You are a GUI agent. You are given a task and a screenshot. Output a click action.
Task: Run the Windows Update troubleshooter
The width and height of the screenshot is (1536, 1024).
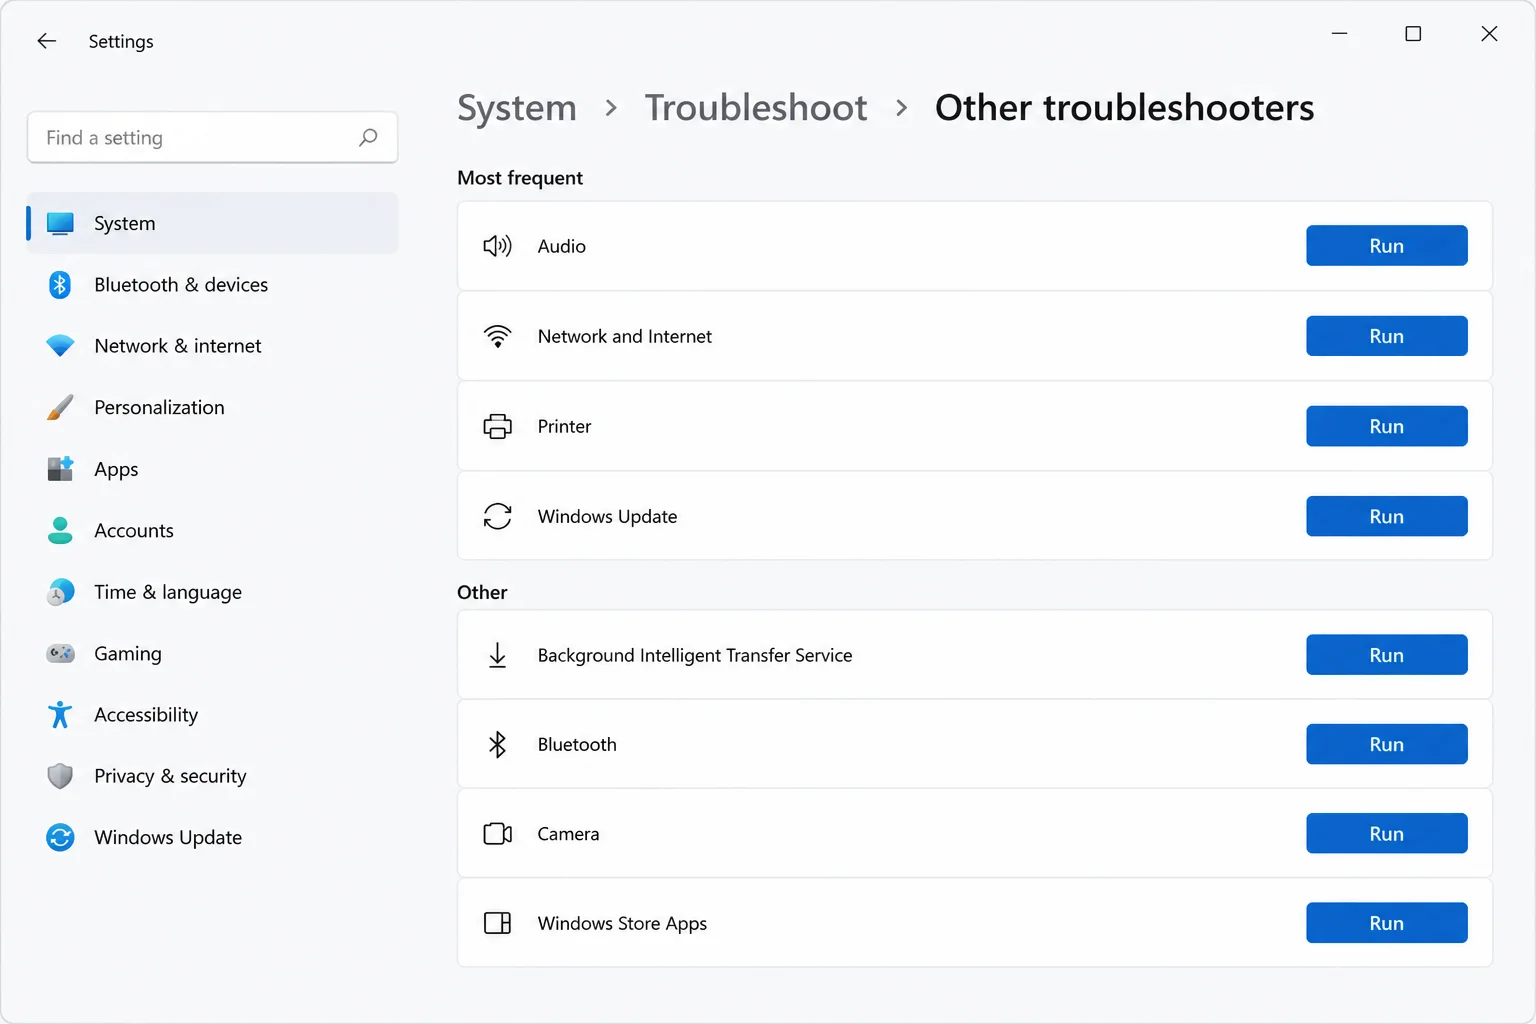pos(1386,516)
